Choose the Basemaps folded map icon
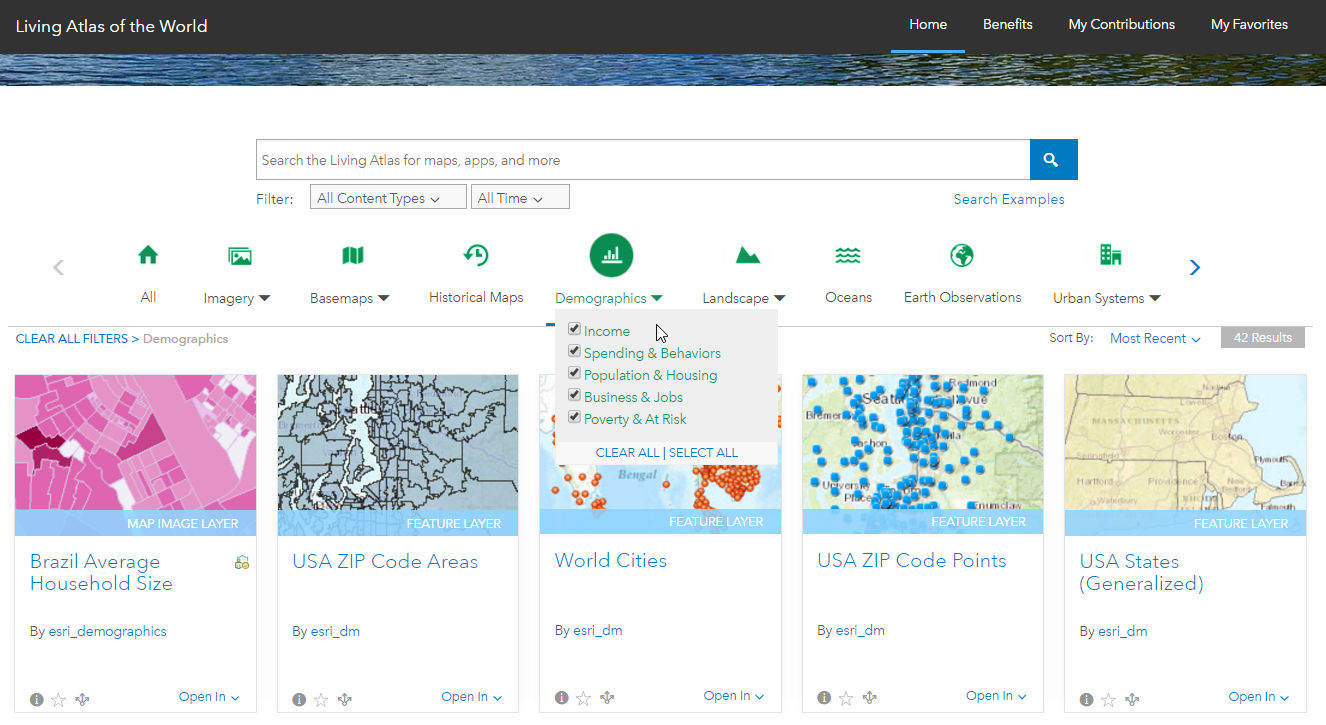This screenshot has height=725, width=1326. pos(353,256)
